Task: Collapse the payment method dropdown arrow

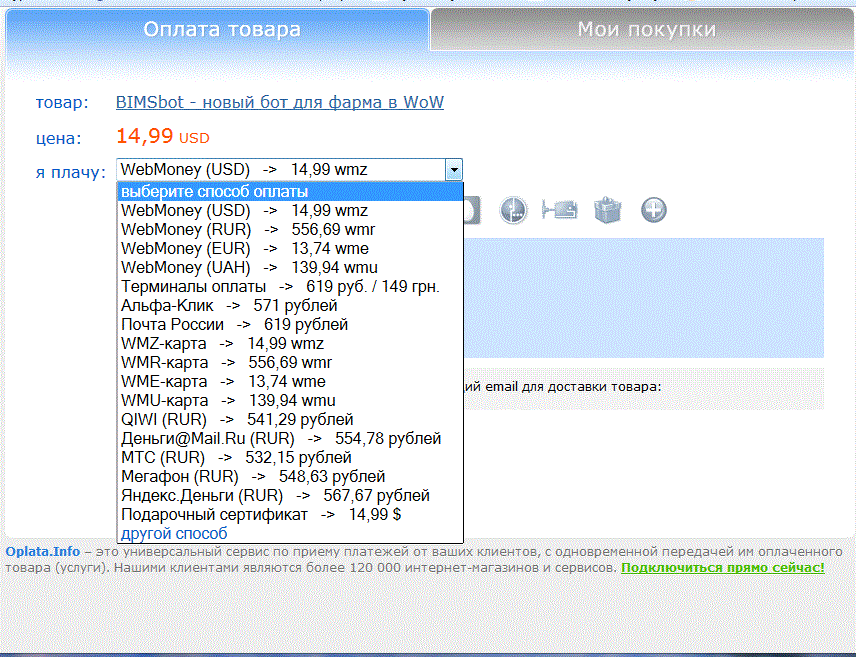Action: pos(454,170)
